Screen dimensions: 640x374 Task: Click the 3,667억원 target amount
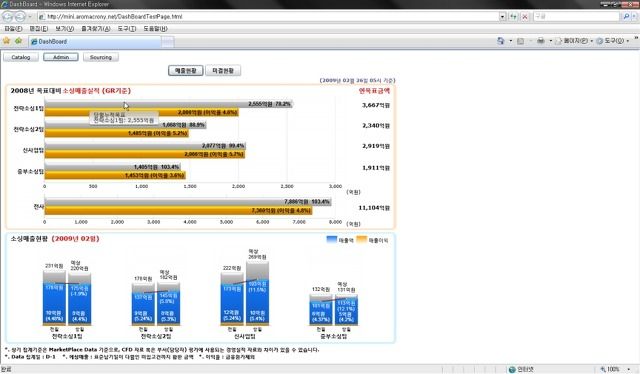tap(376, 105)
